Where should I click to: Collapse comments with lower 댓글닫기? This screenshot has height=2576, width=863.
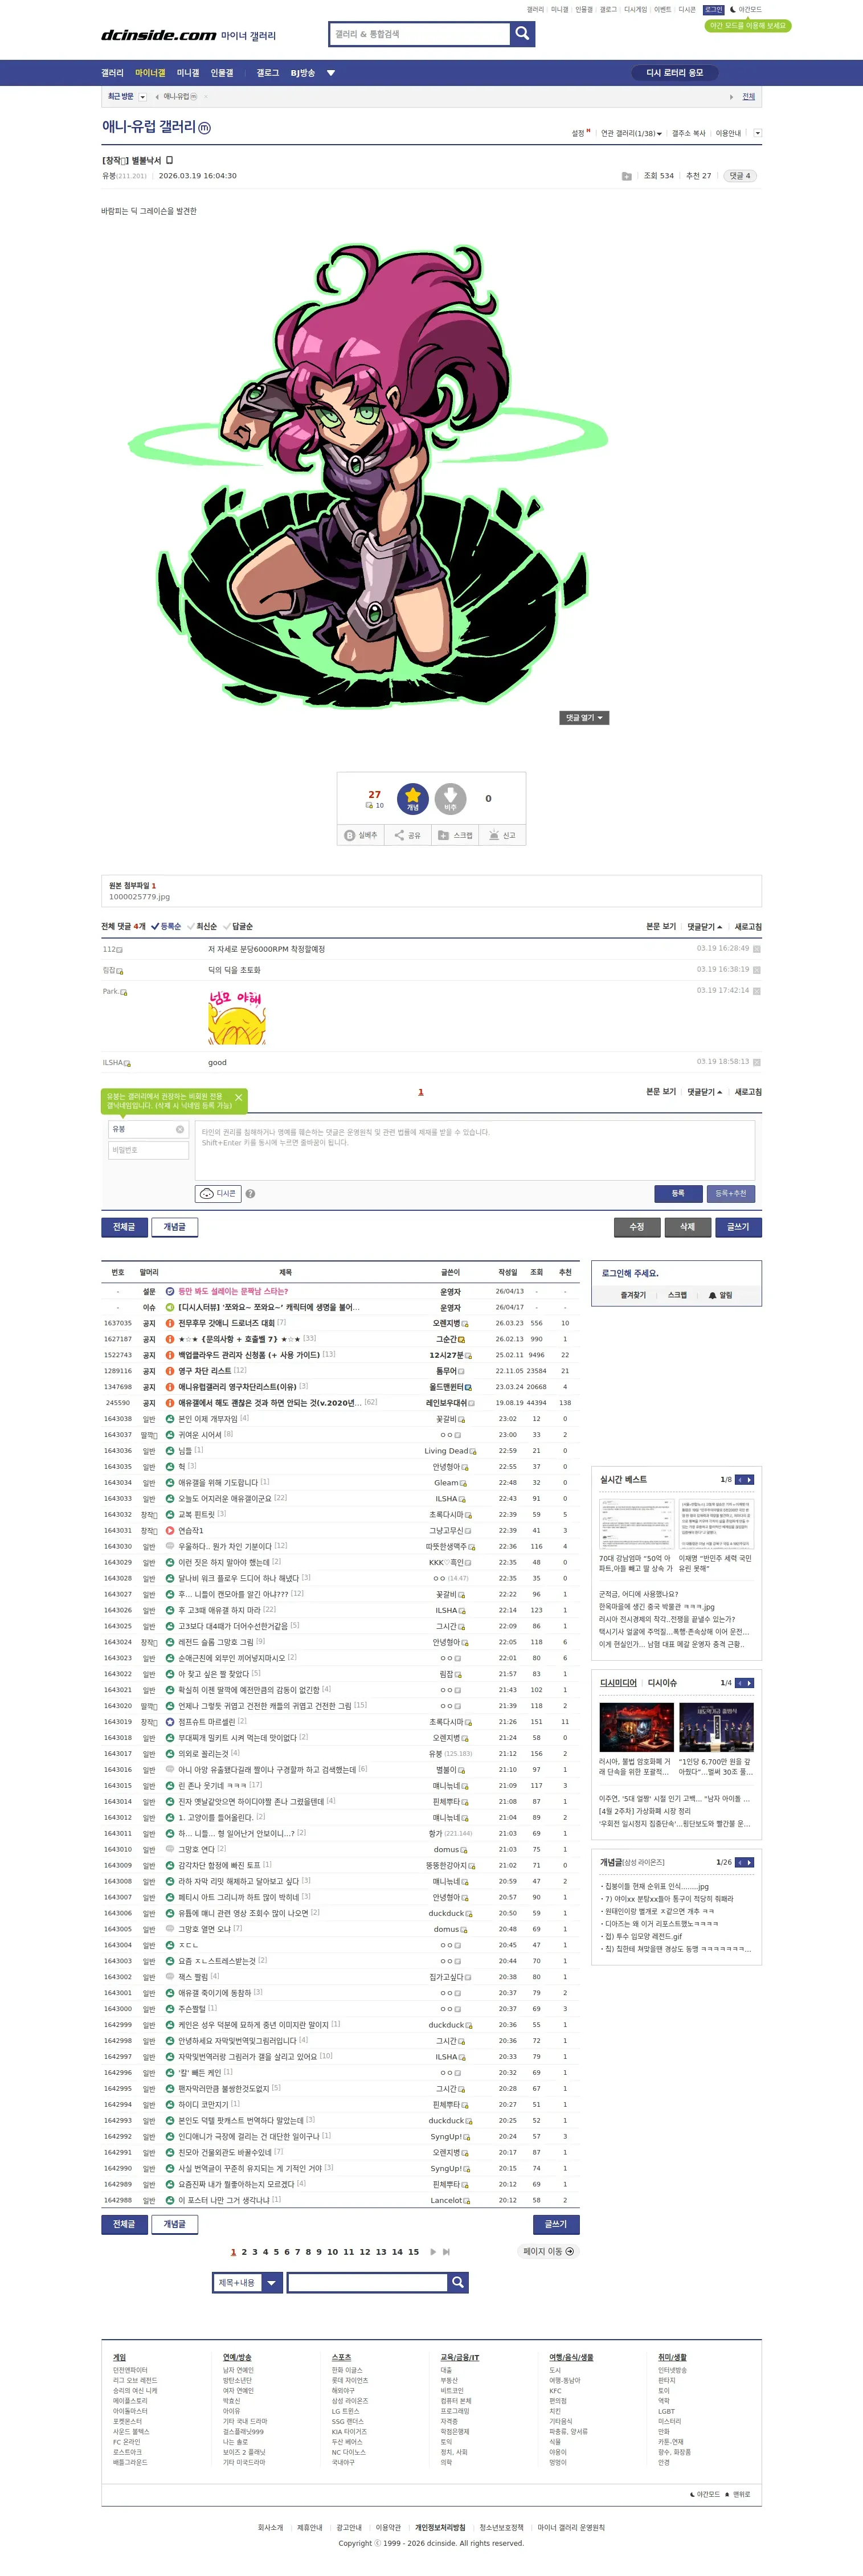pos(704,1091)
